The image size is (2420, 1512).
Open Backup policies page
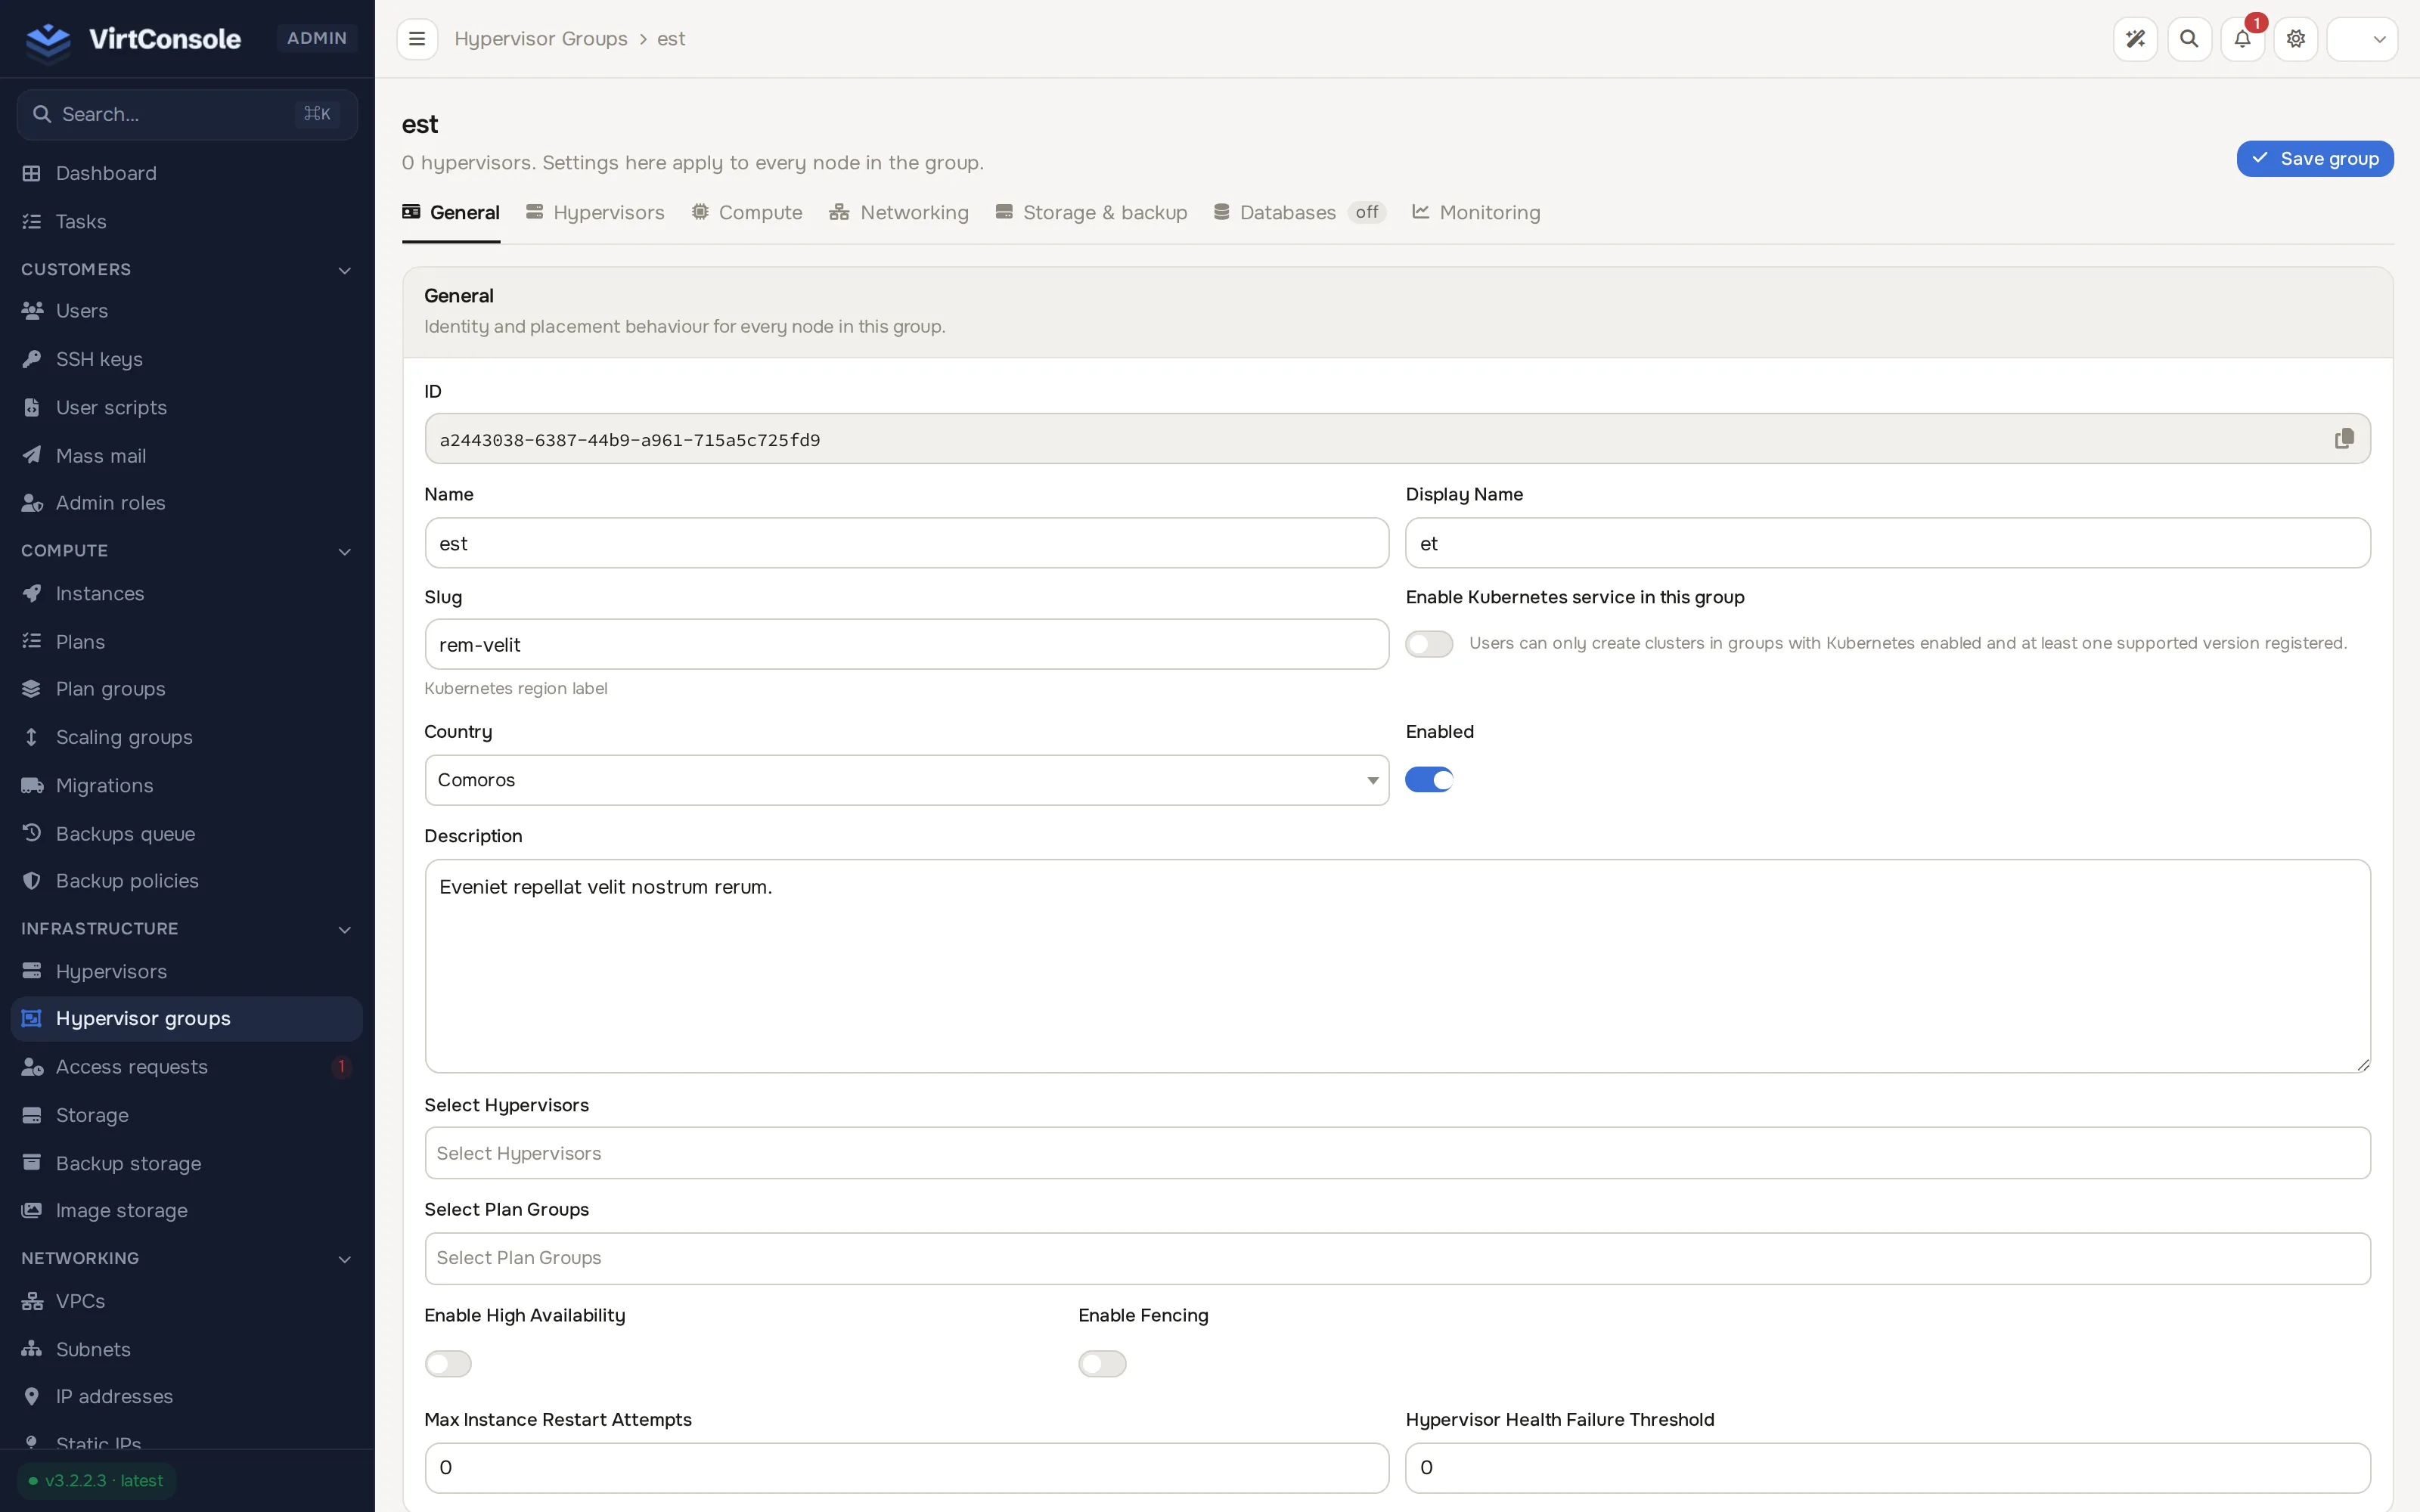coord(187,881)
